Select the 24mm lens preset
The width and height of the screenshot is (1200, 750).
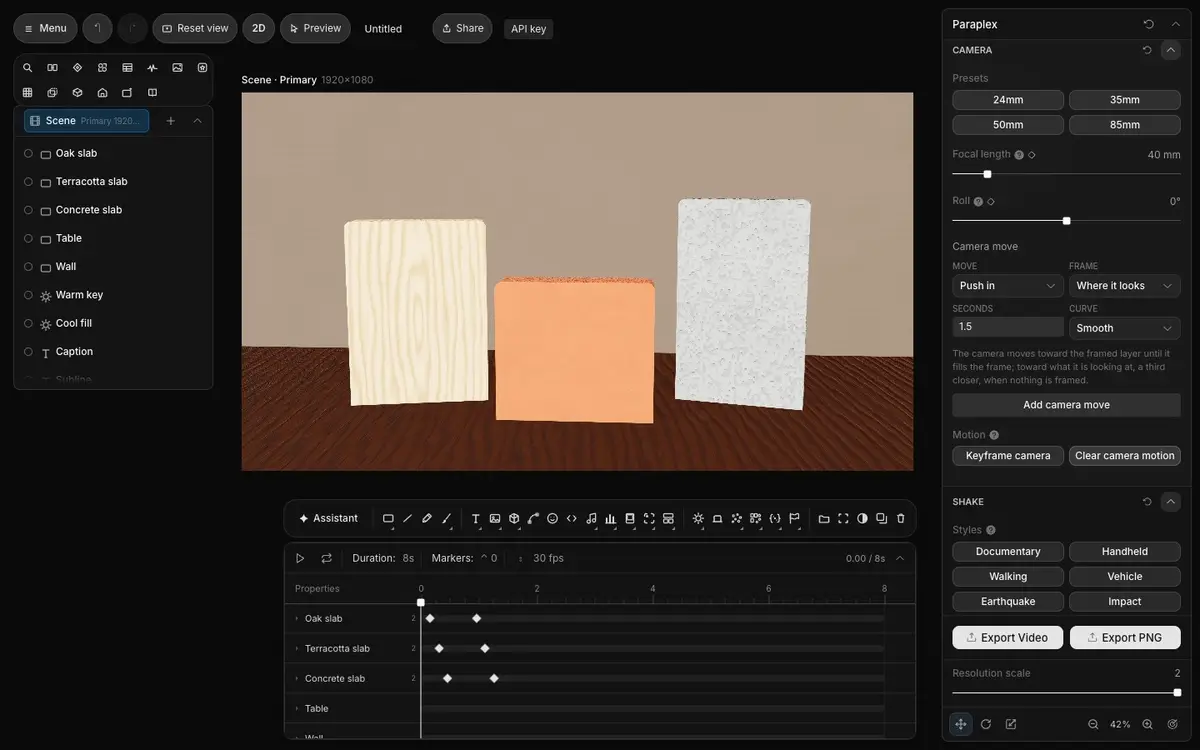tap(1008, 100)
